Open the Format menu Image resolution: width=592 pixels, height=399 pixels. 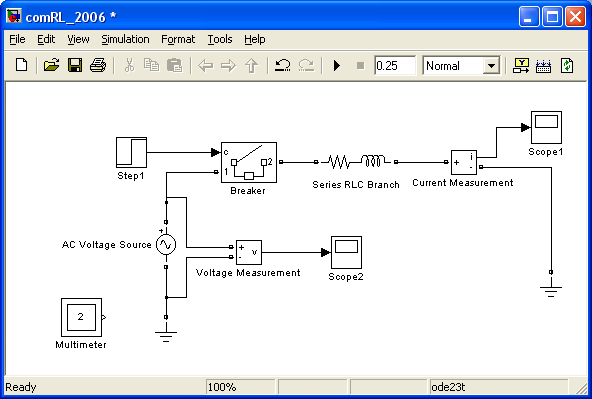pos(178,39)
